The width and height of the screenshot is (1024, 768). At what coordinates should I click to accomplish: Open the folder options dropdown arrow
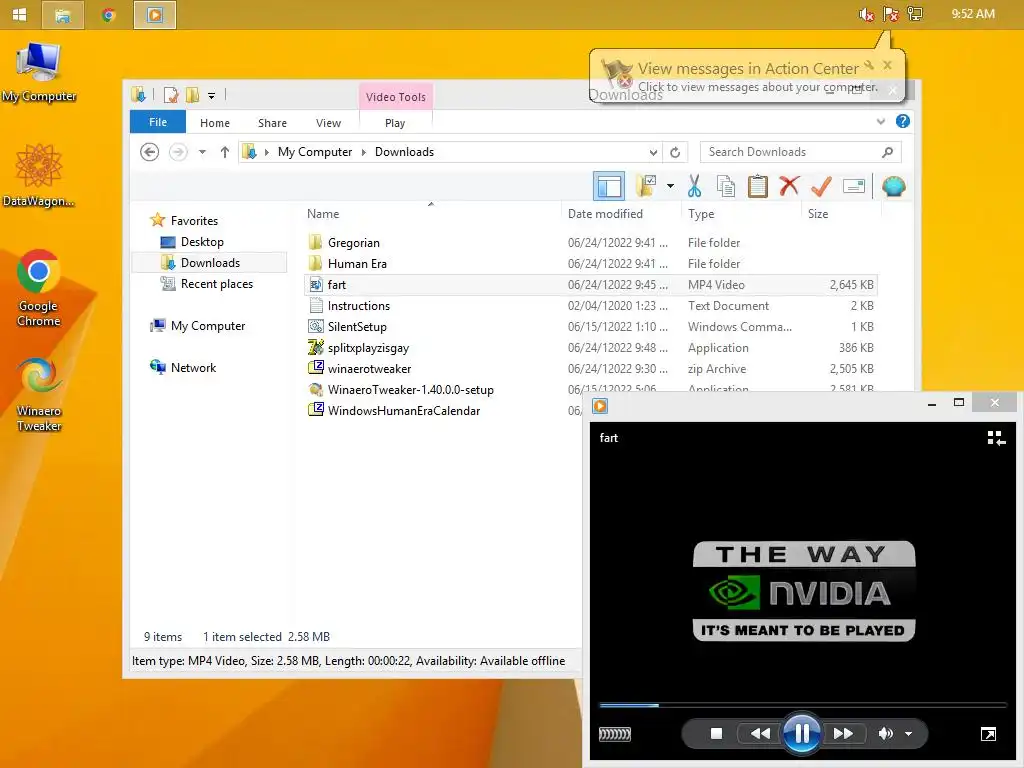click(670, 186)
